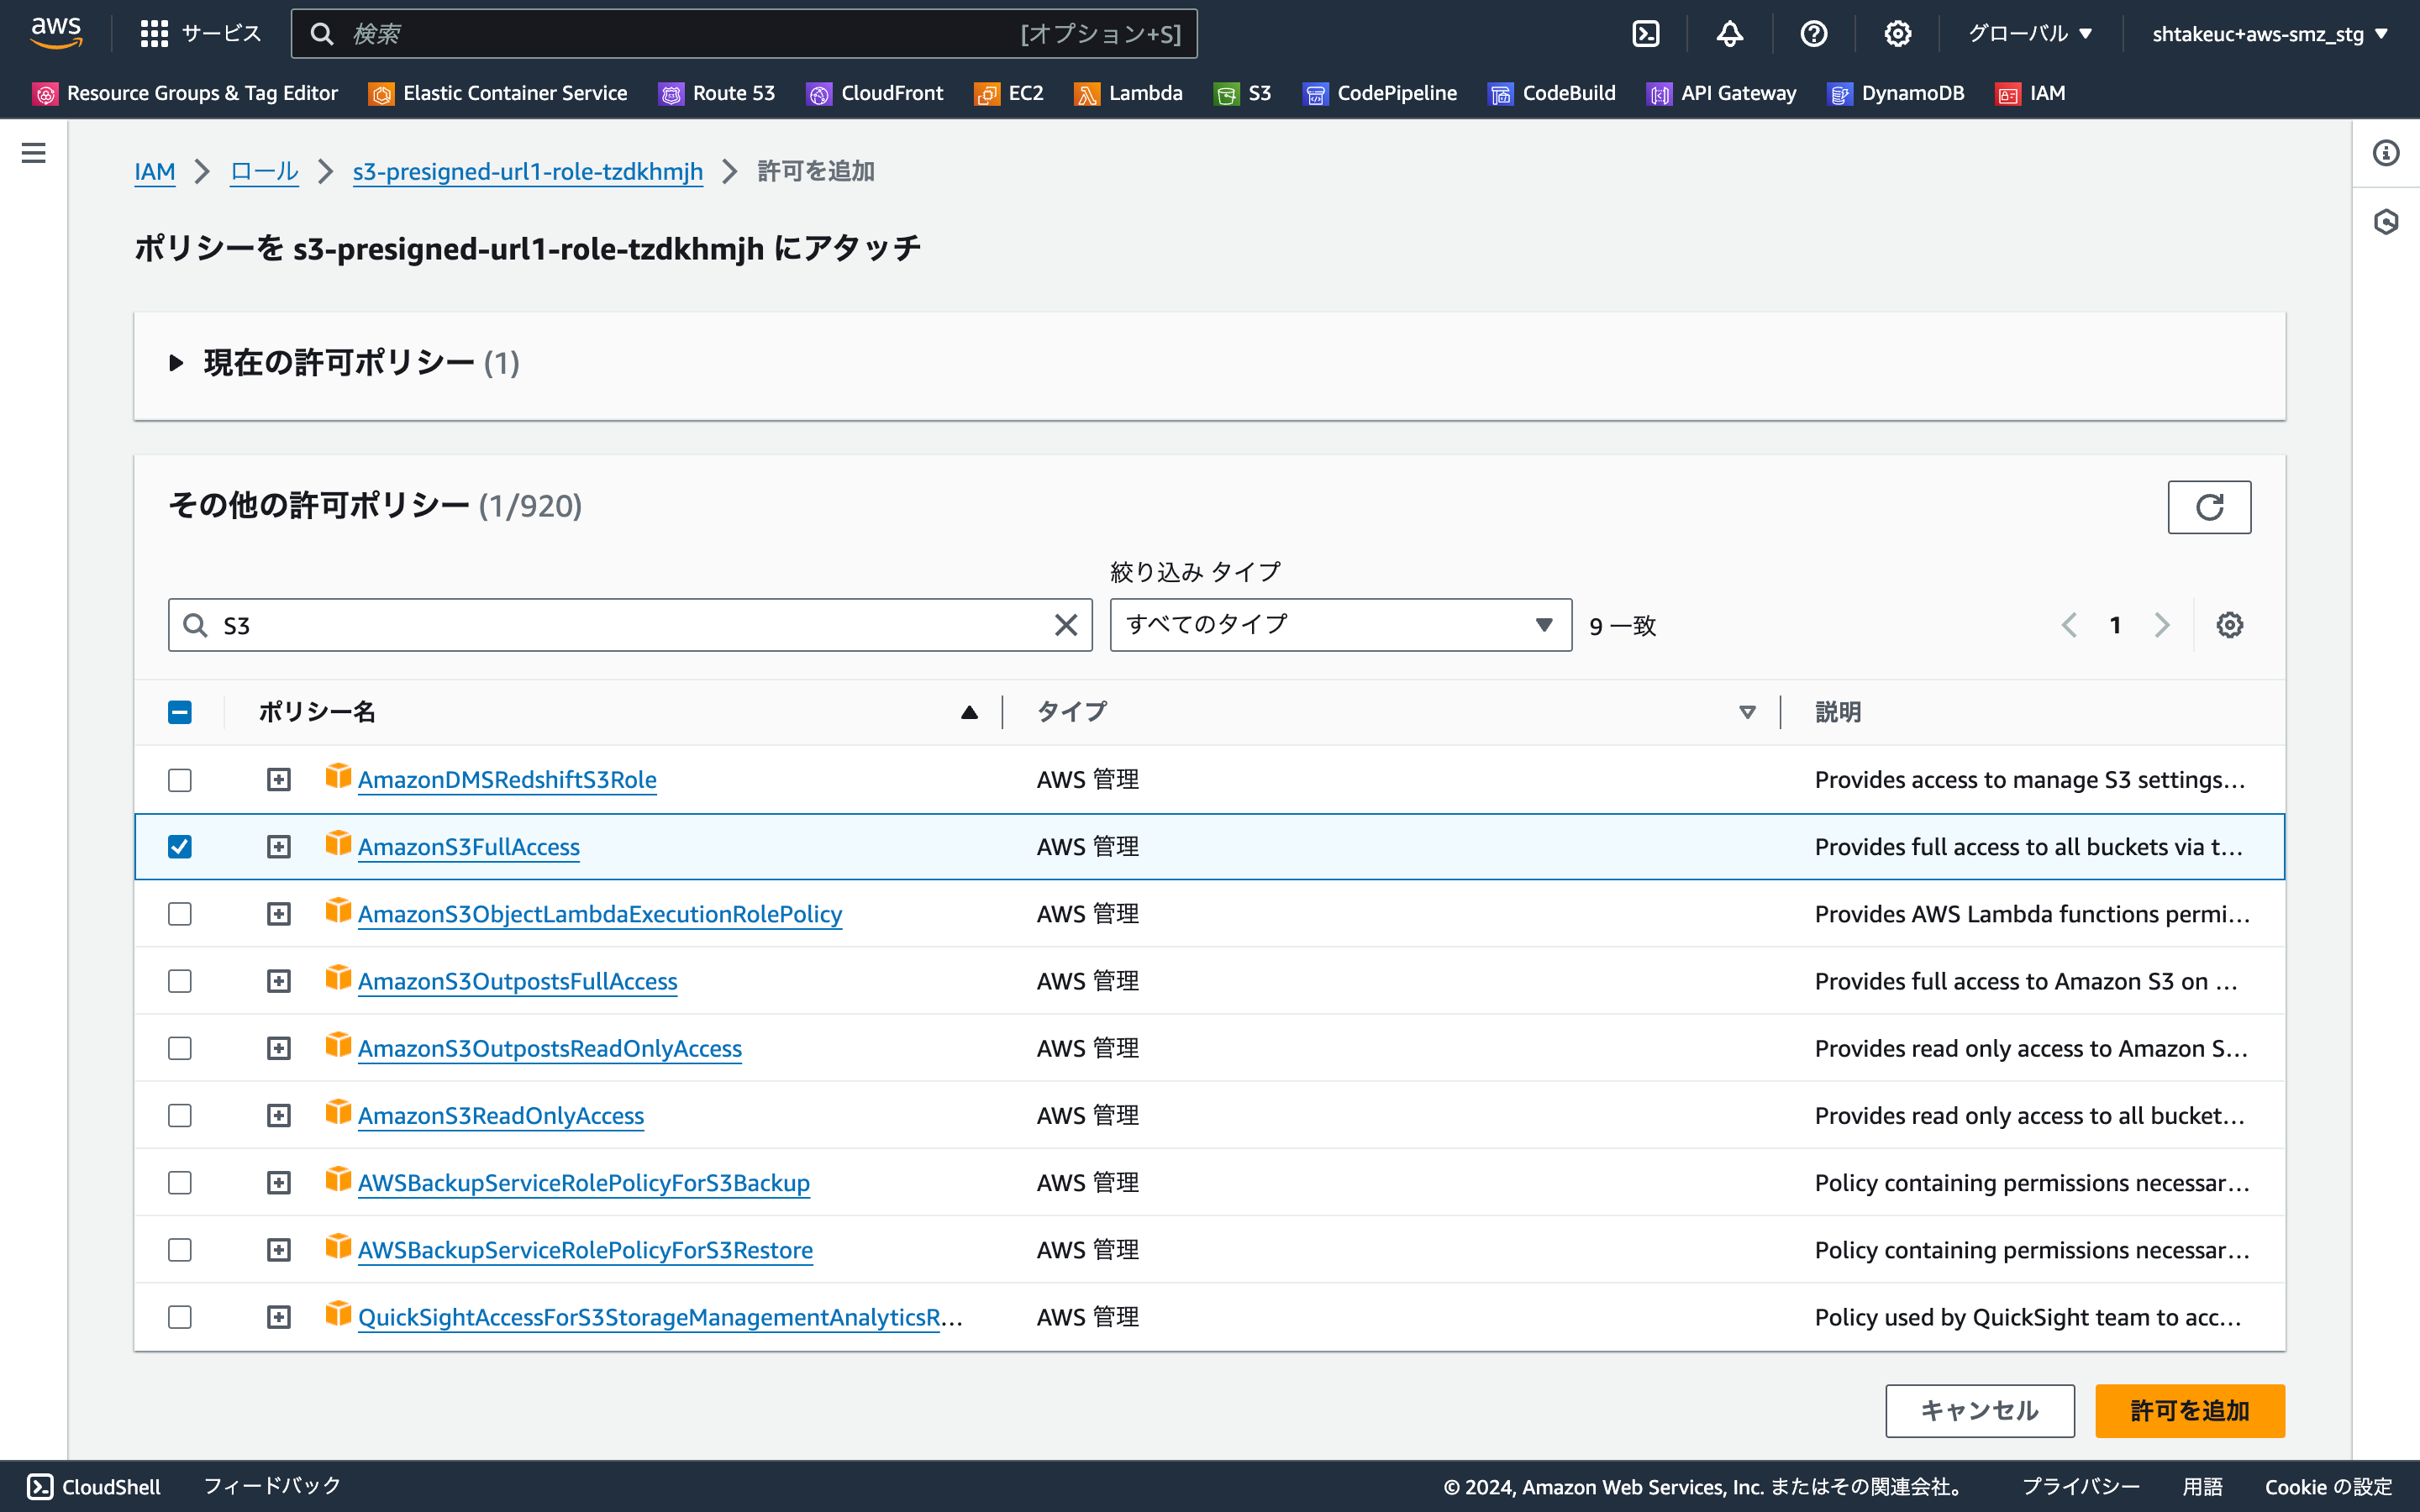
Task: Clear the S3 search filter
Action: click(x=1066, y=625)
